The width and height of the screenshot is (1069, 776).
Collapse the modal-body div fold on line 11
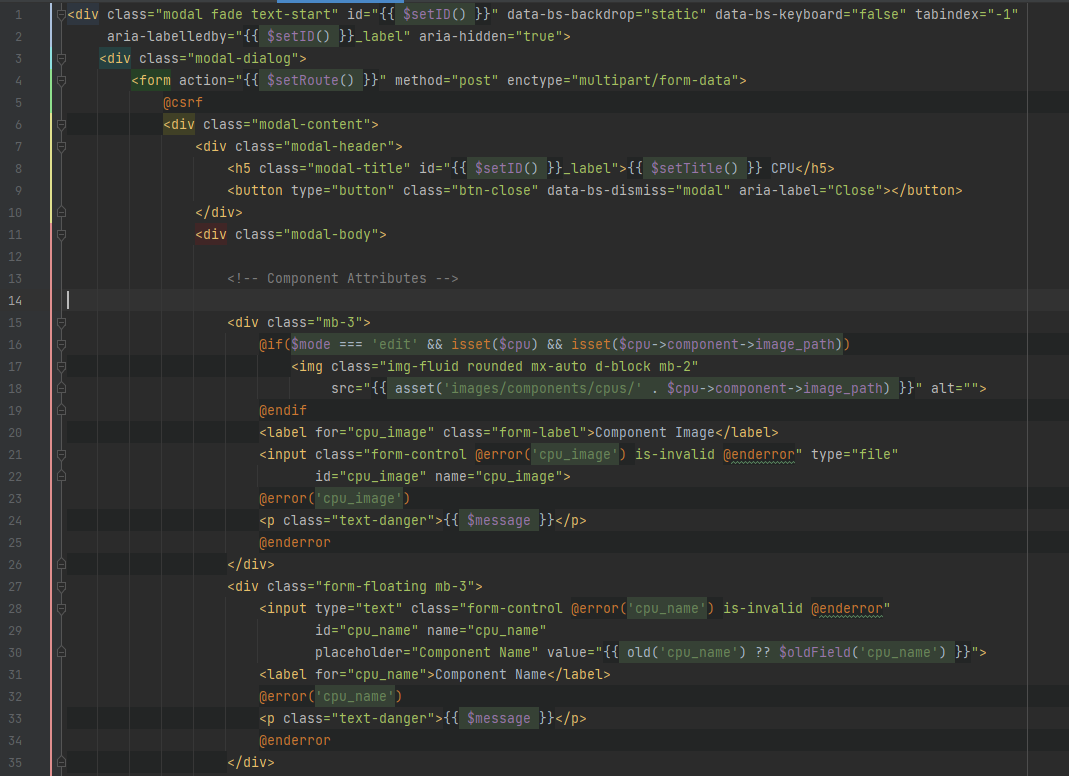click(x=61, y=235)
